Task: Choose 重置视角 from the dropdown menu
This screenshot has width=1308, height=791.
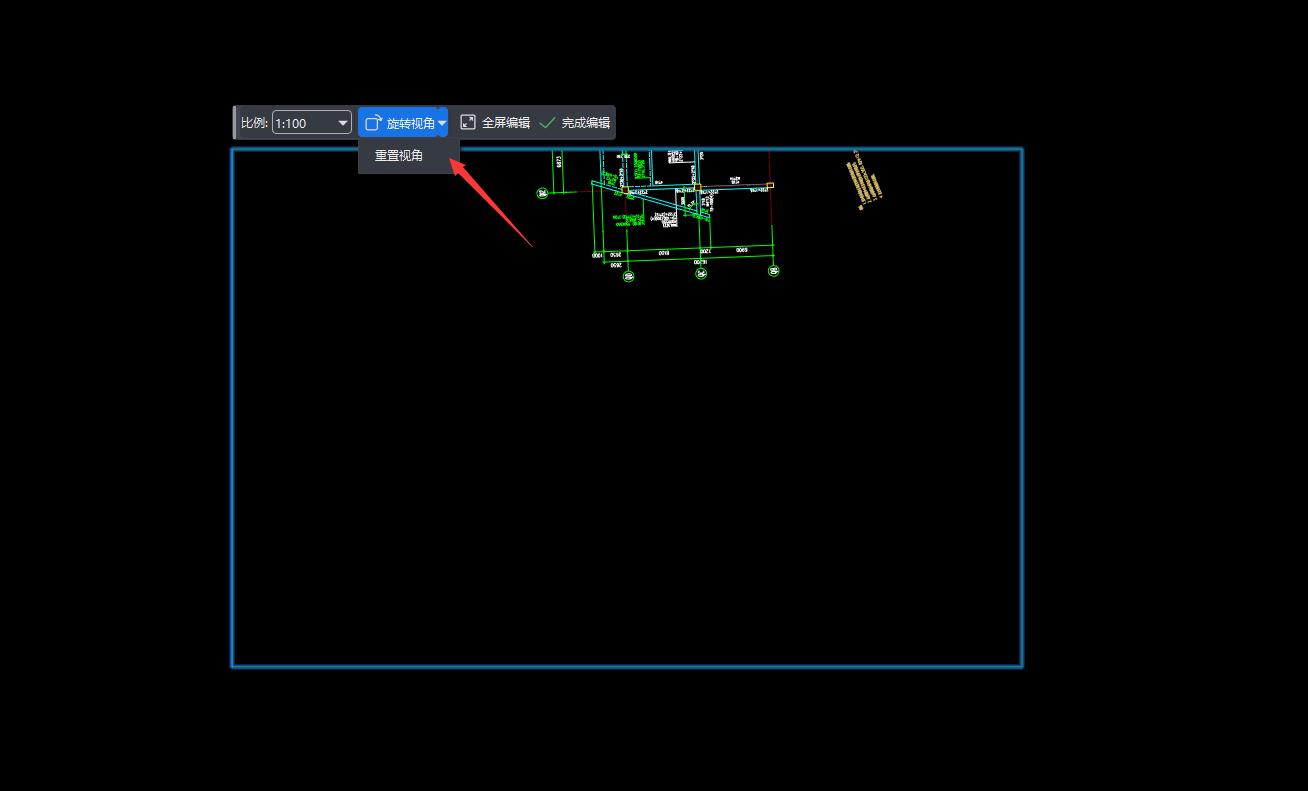Action: coord(399,156)
